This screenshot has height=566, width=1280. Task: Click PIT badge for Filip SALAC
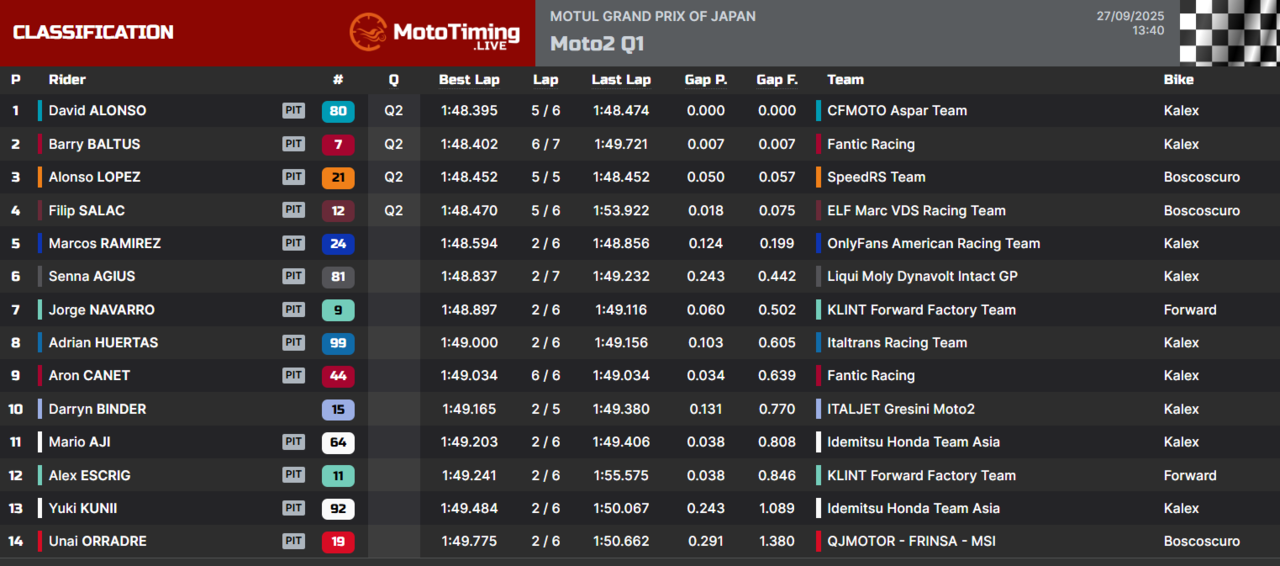coord(293,210)
